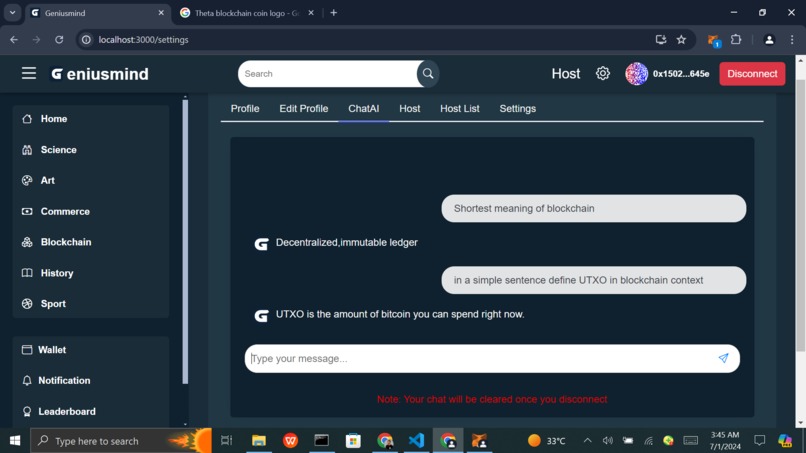
Task: Go back in browser history
Action: [14, 40]
